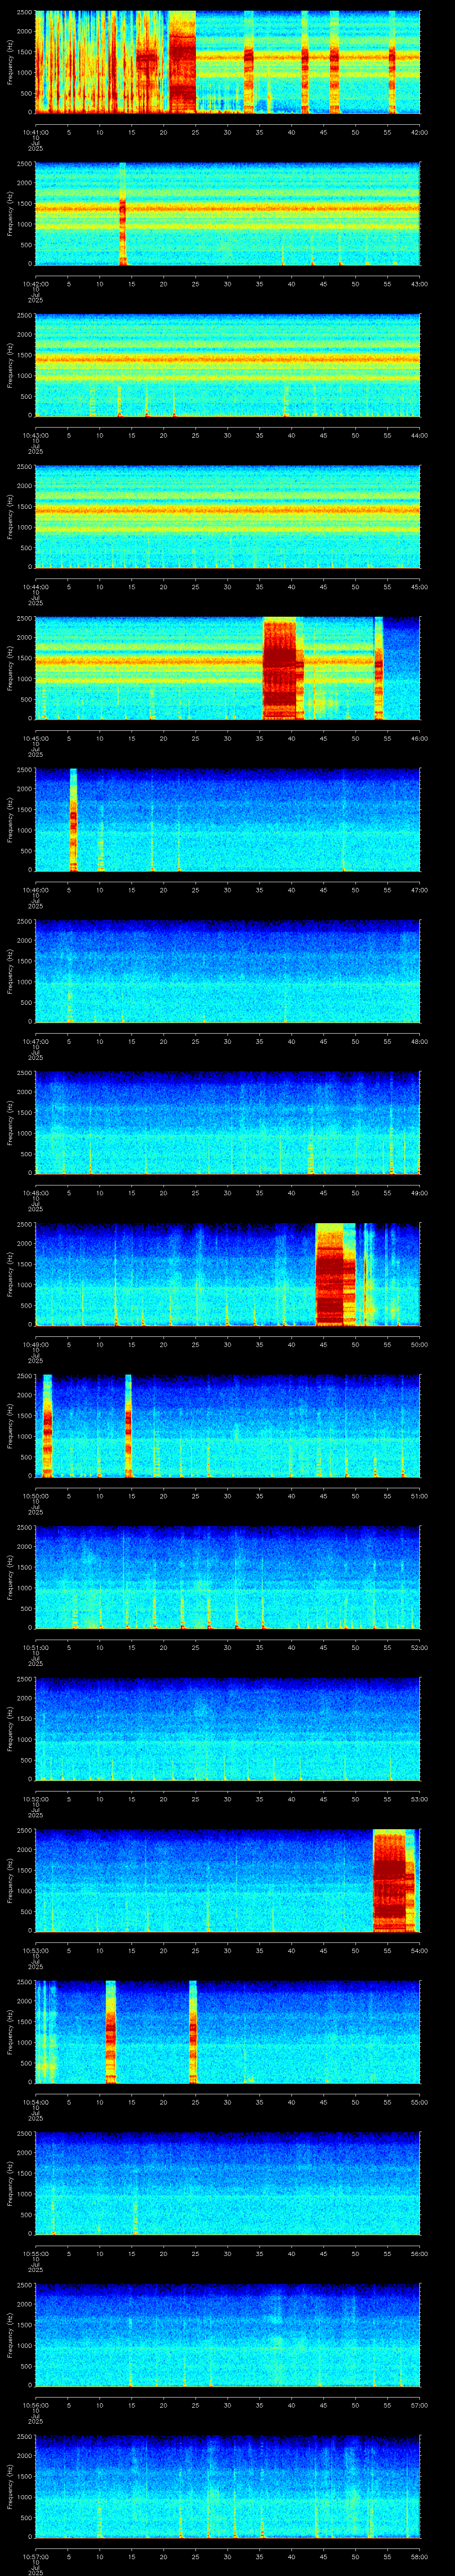This screenshot has width=455, height=2576.
Task: Pick the "10:44:00" start timestamp
Action: (35, 586)
